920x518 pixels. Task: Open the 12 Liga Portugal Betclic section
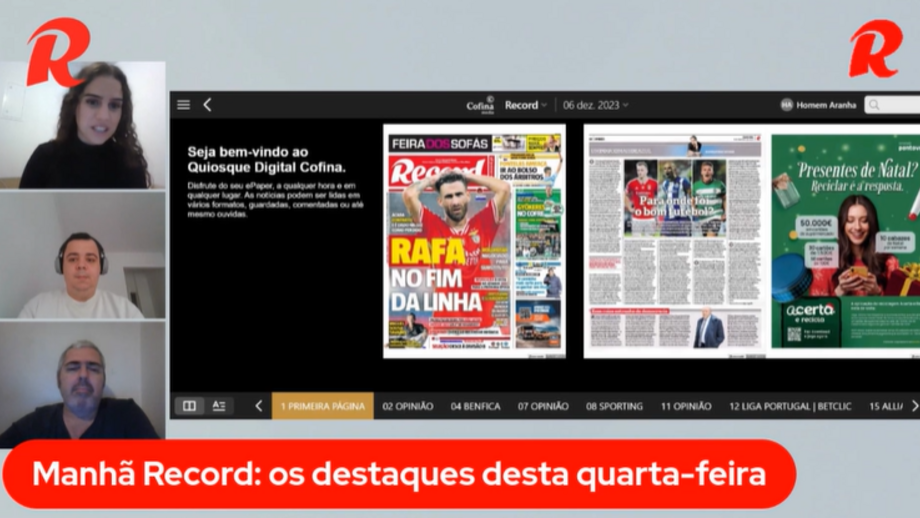(x=791, y=406)
